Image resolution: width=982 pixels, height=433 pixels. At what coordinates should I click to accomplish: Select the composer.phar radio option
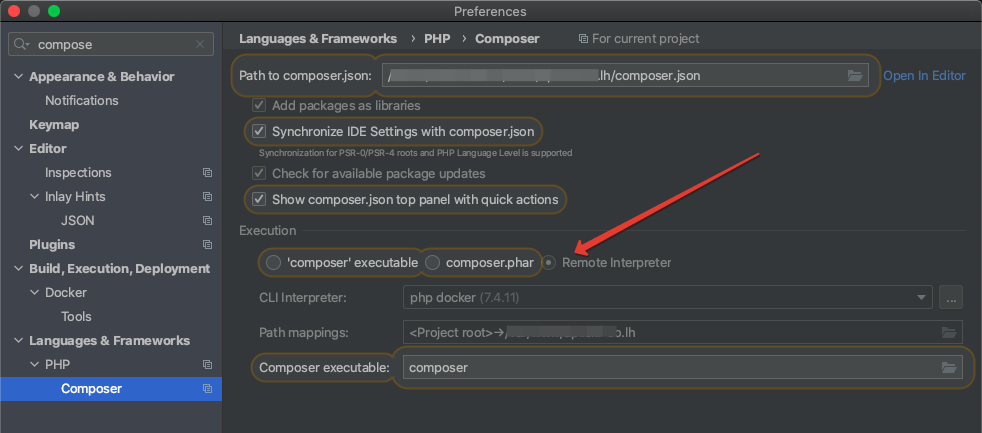pos(432,263)
